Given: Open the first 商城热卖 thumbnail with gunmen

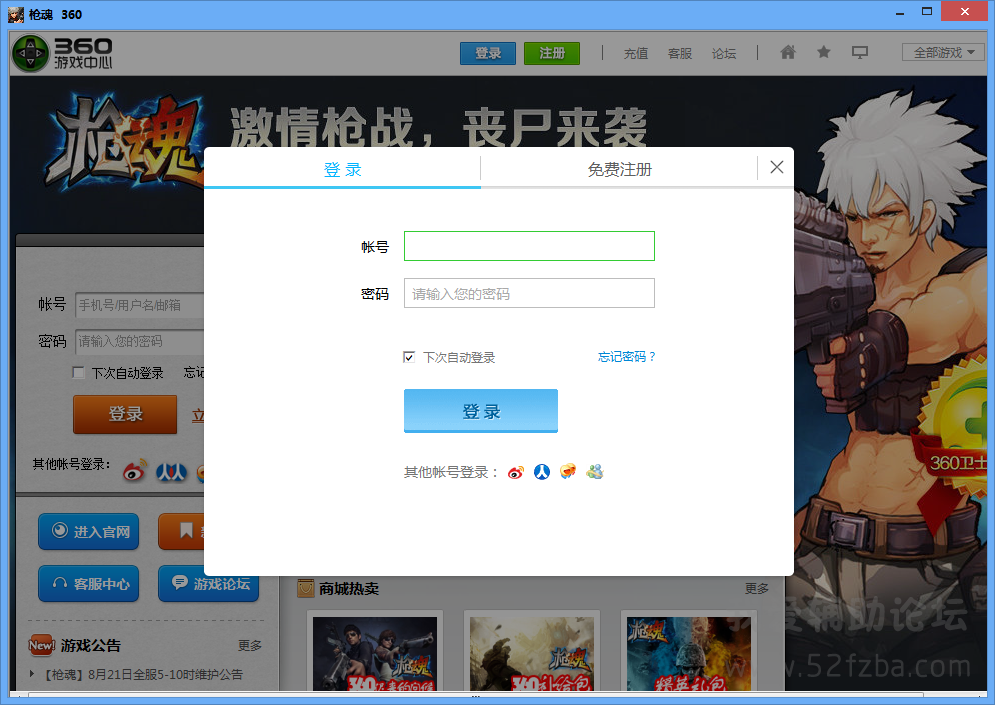Looking at the screenshot, I should pos(375,653).
